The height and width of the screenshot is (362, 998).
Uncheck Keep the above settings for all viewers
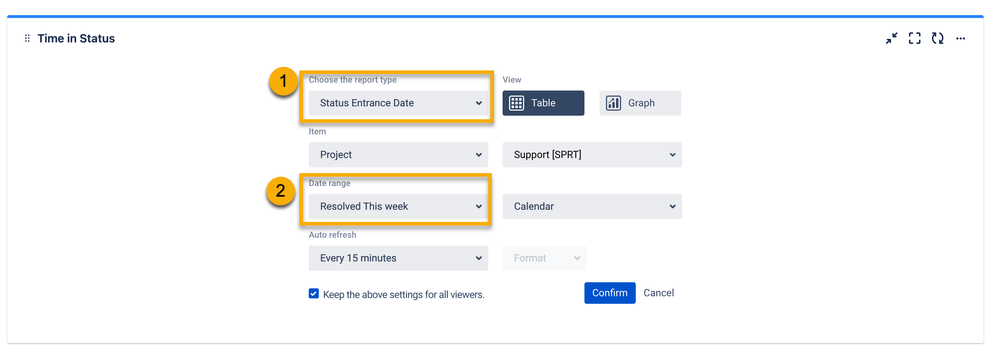click(x=314, y=294)
